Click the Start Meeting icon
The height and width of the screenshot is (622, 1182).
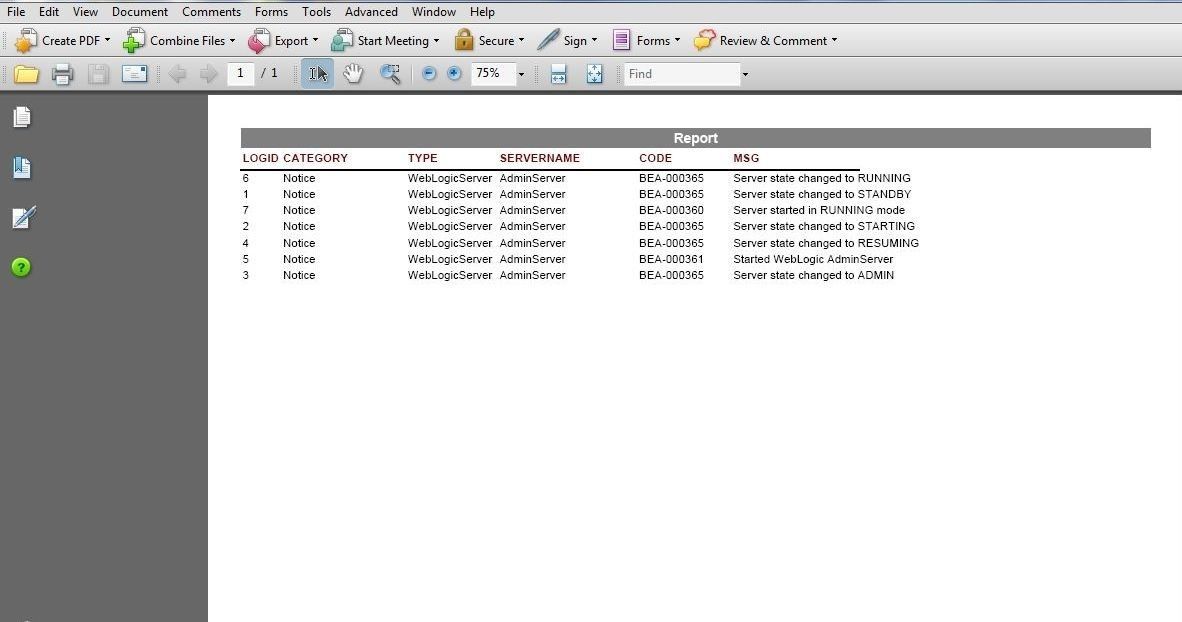(x=341, y=41)
